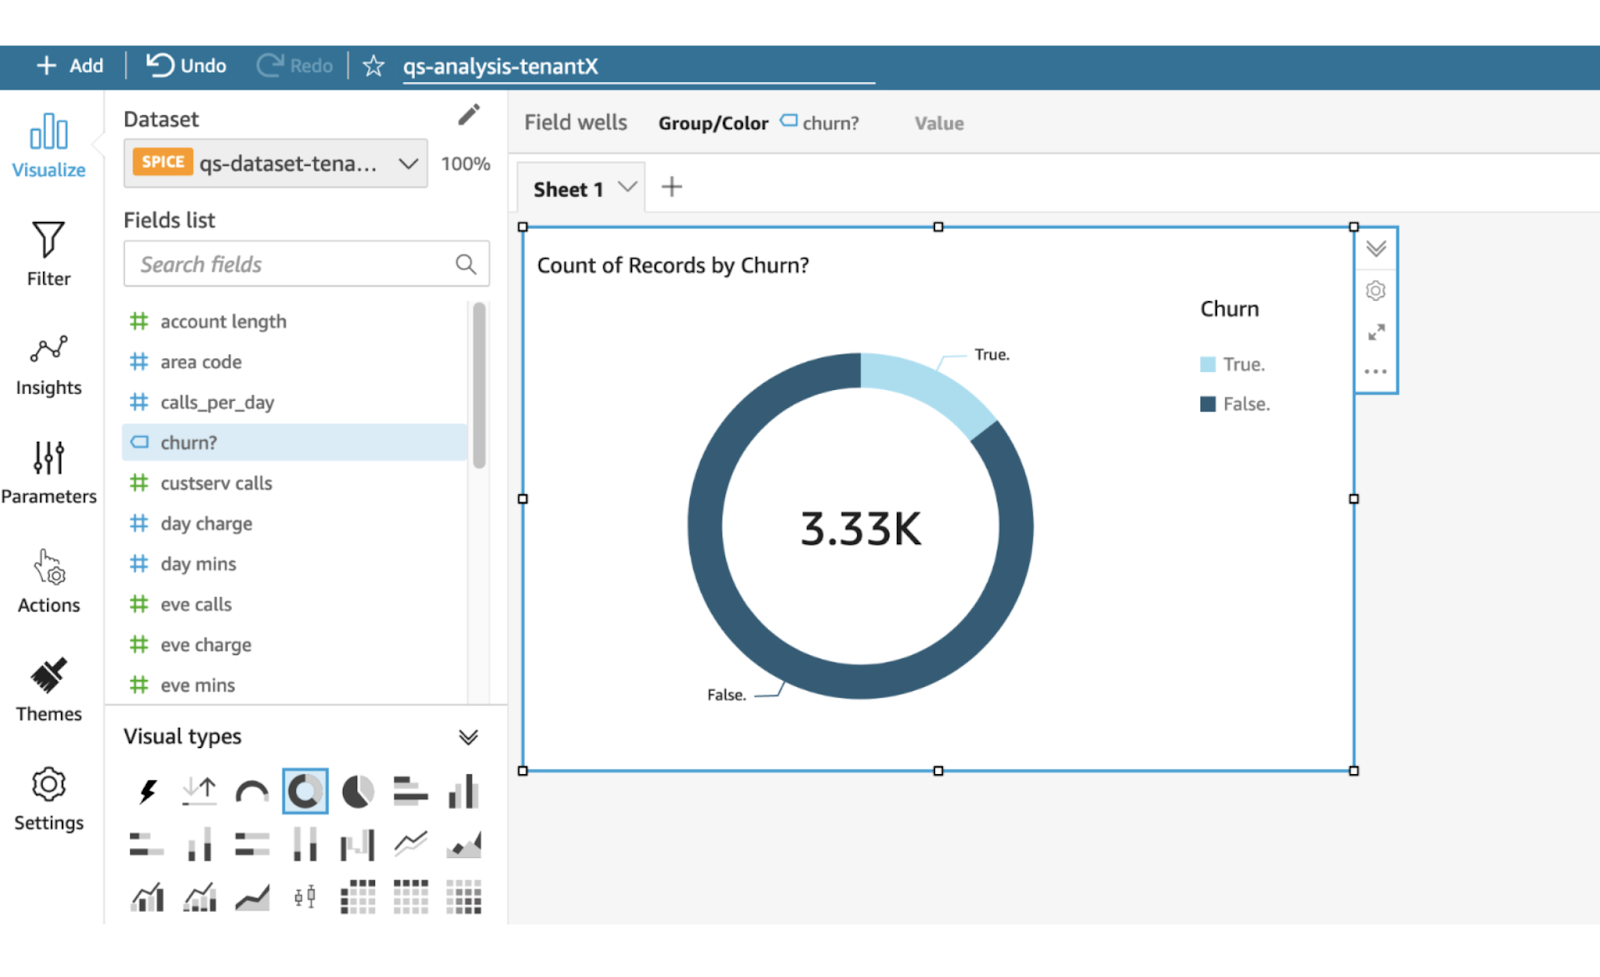Screen dimensions: 1600x977
Task: Click the Add button in toolbar
Action: coord(70,66)
